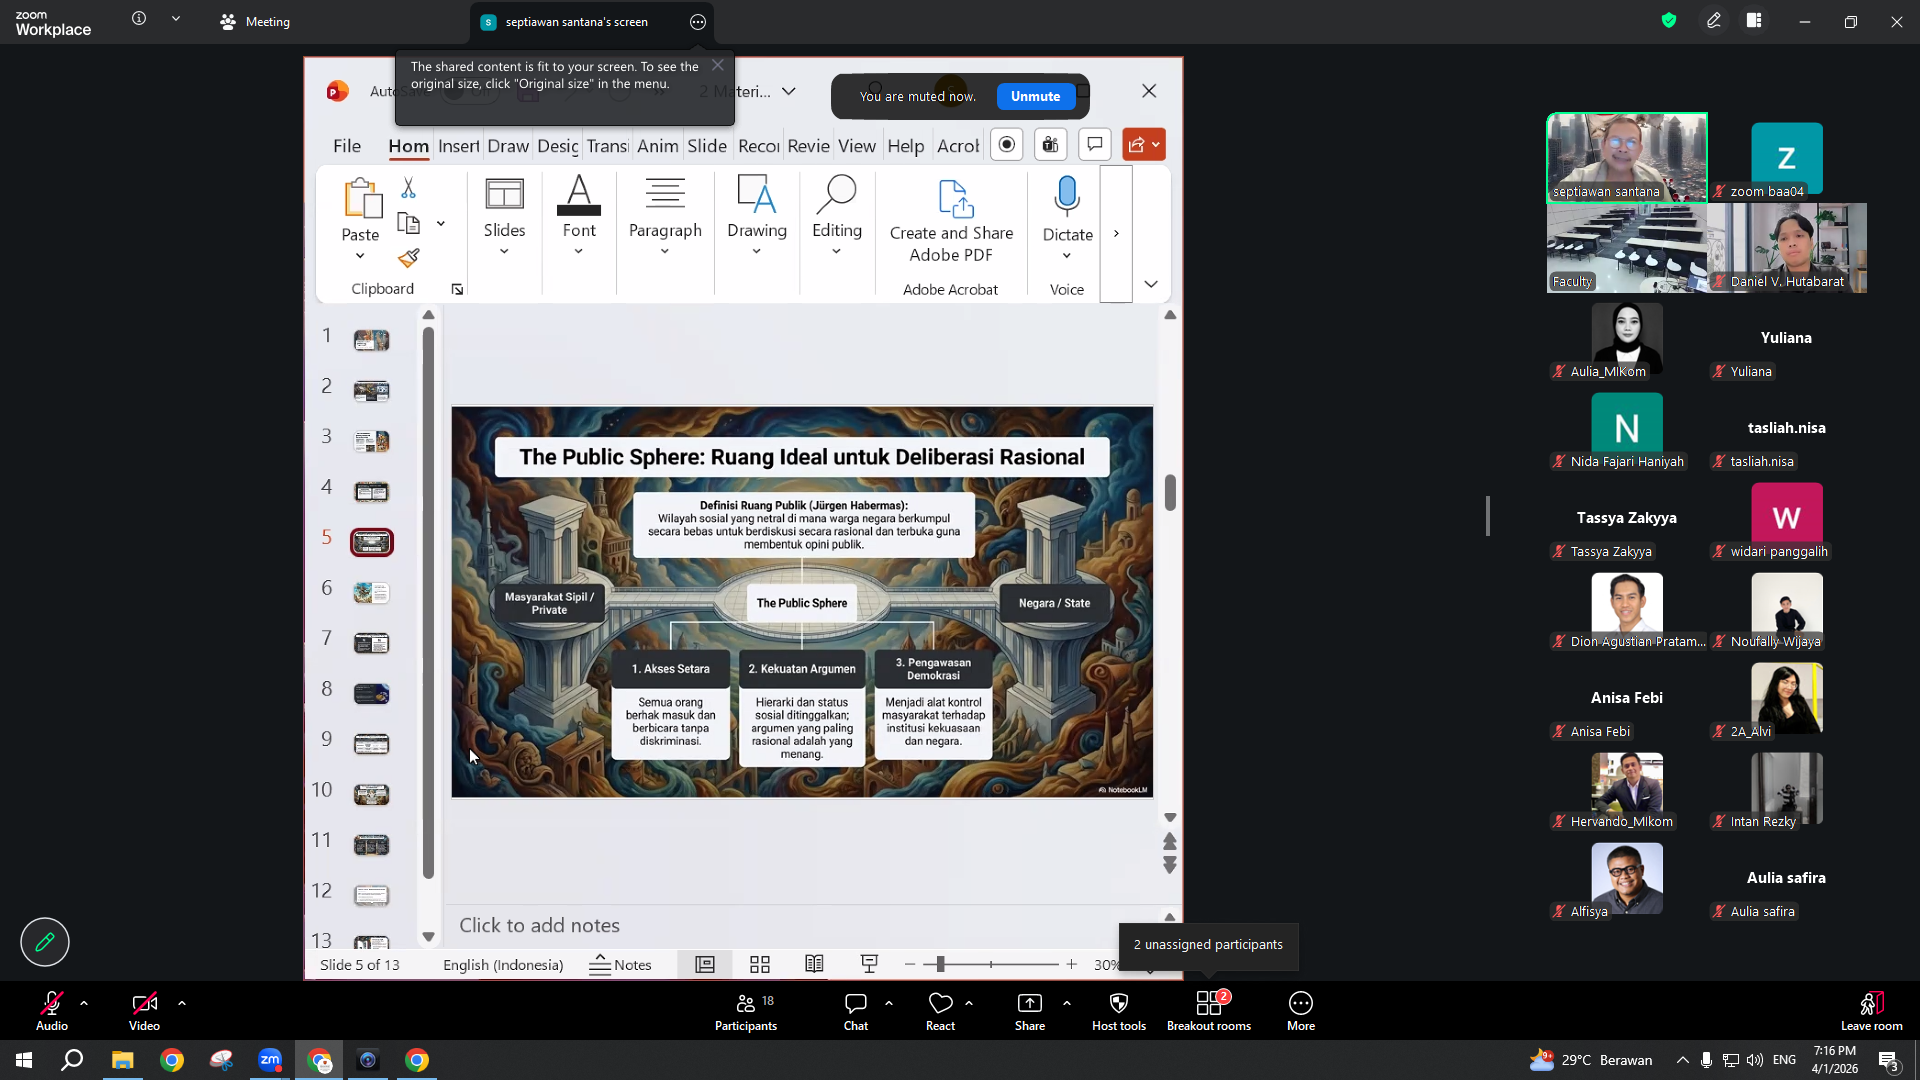
Task: Expand the Paste dropdown arrow
Action: (x=360, y=257)
